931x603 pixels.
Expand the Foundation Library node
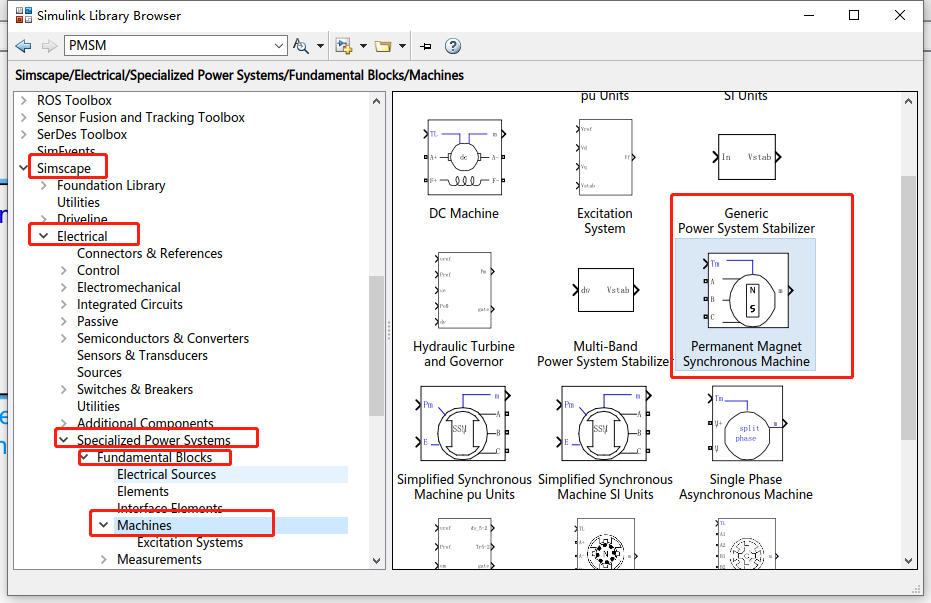coord(44,186)
